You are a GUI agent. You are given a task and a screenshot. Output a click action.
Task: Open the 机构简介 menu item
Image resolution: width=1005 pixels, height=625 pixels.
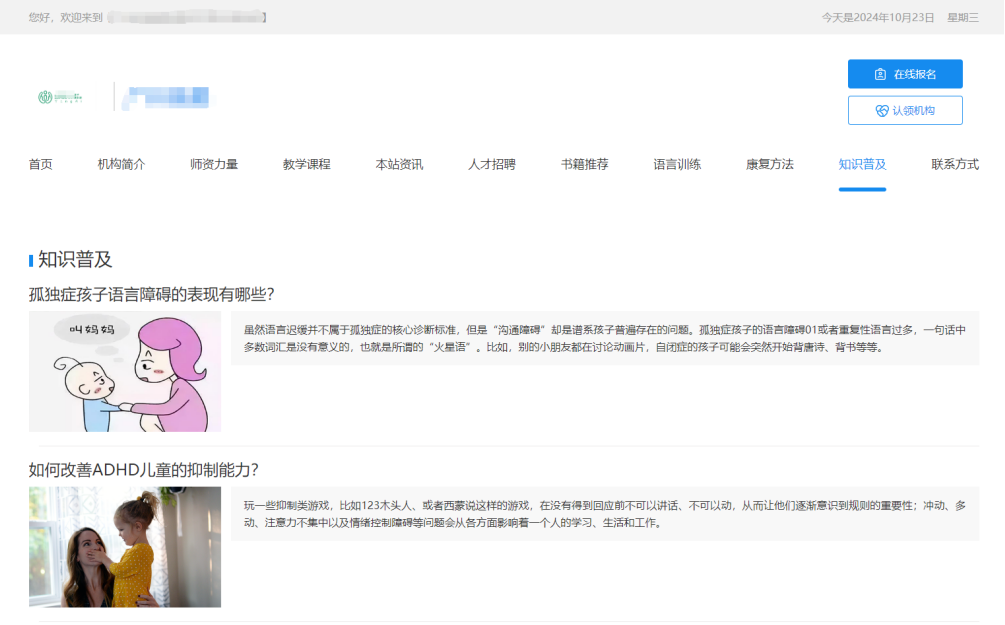coord(121,164)
